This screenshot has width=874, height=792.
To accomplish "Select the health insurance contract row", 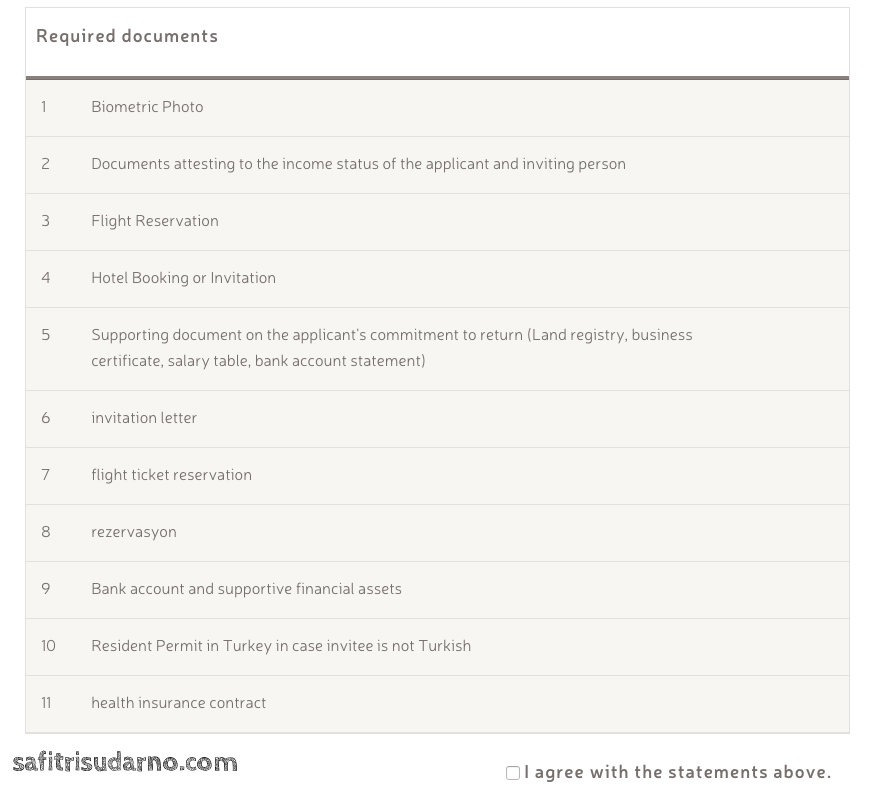I will pos(179,703).
